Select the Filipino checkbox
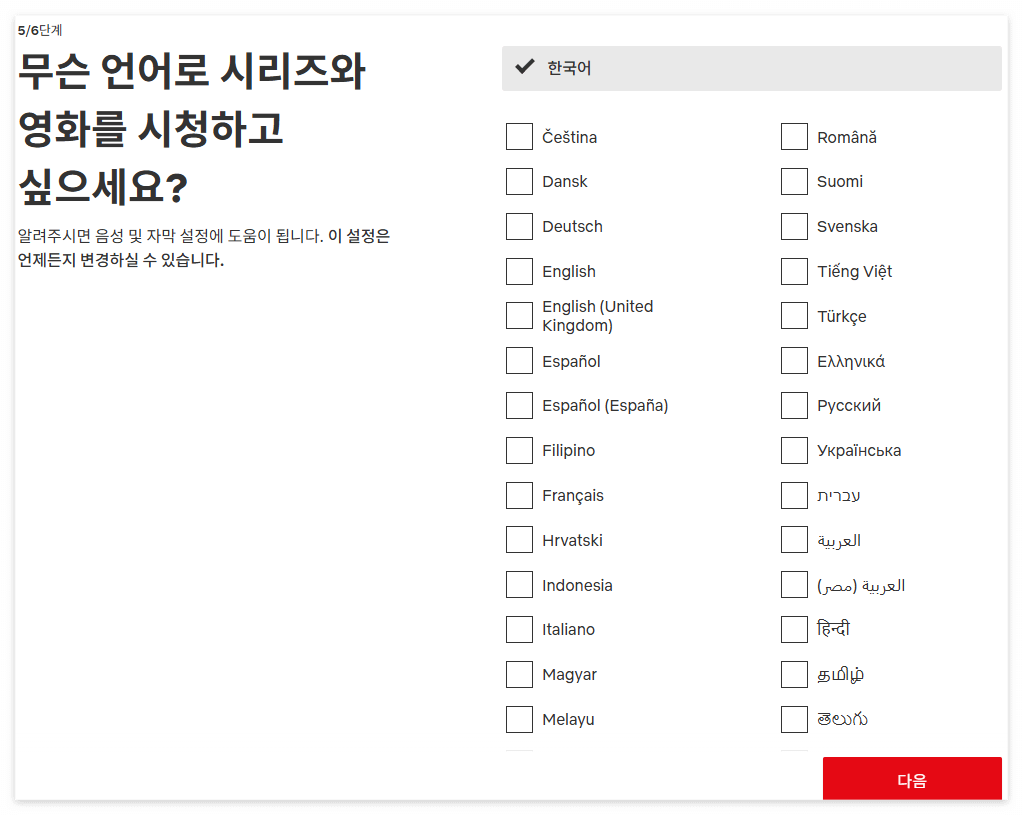 click(519, 450)
